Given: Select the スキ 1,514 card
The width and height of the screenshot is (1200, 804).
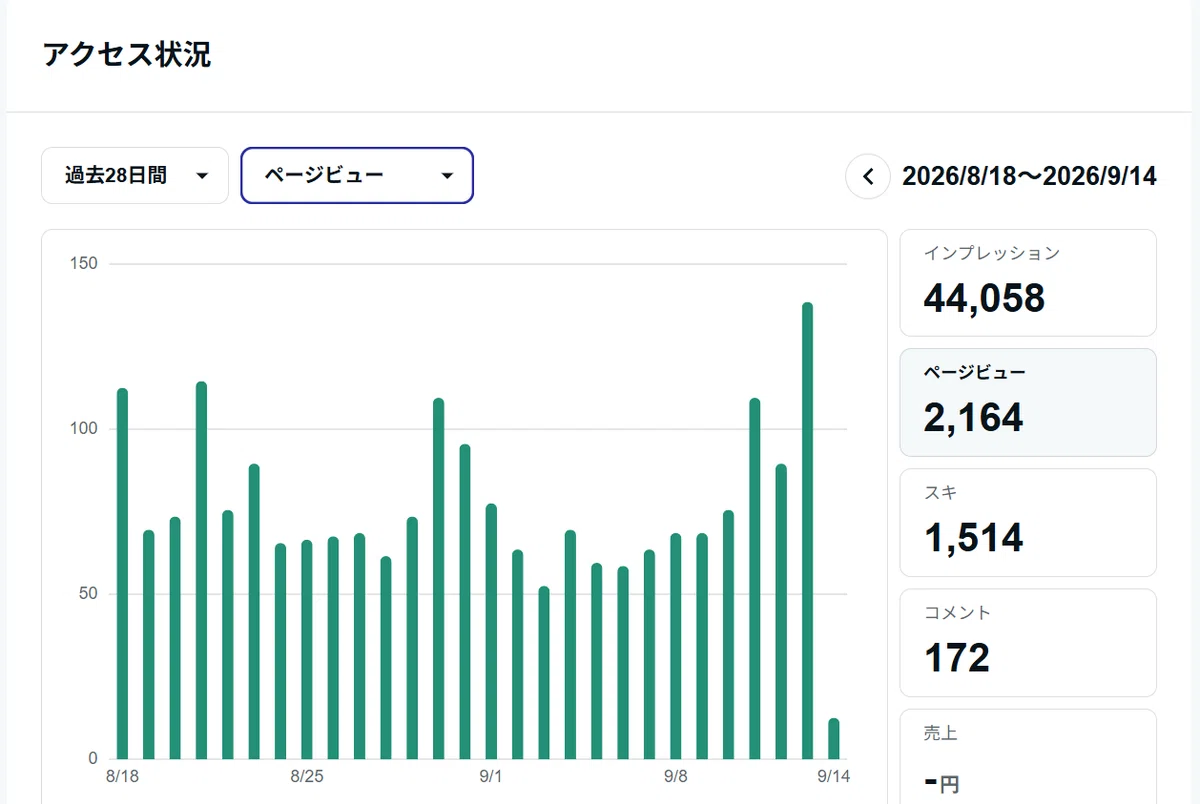Looking at the screenshot, I should [x=1028, y=523].
